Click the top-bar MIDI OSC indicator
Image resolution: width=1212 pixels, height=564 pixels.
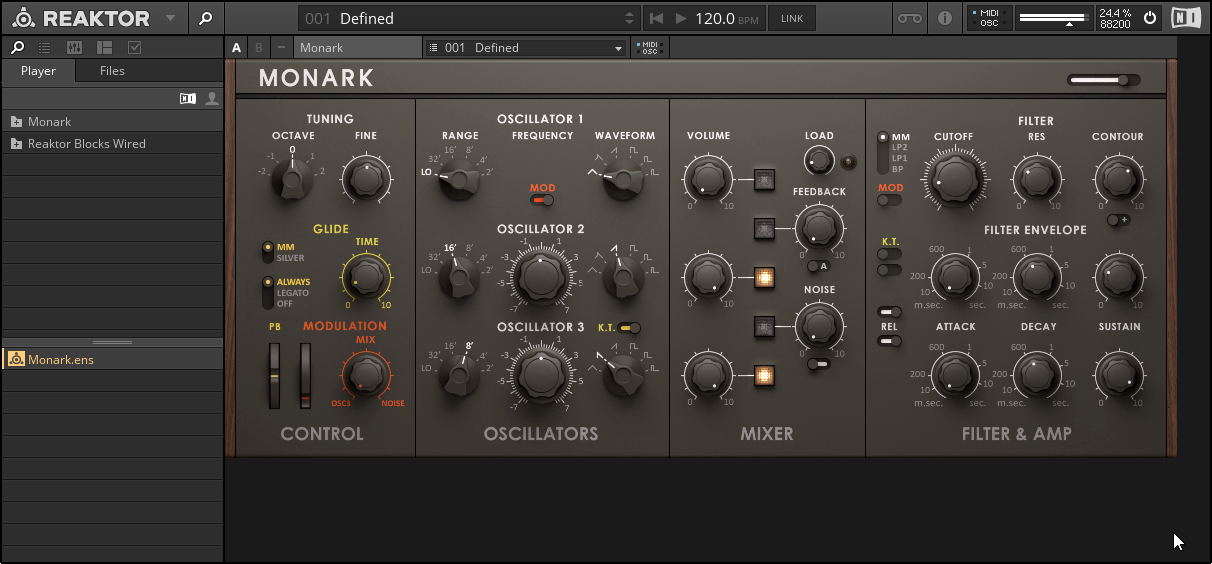pos(987,18)
